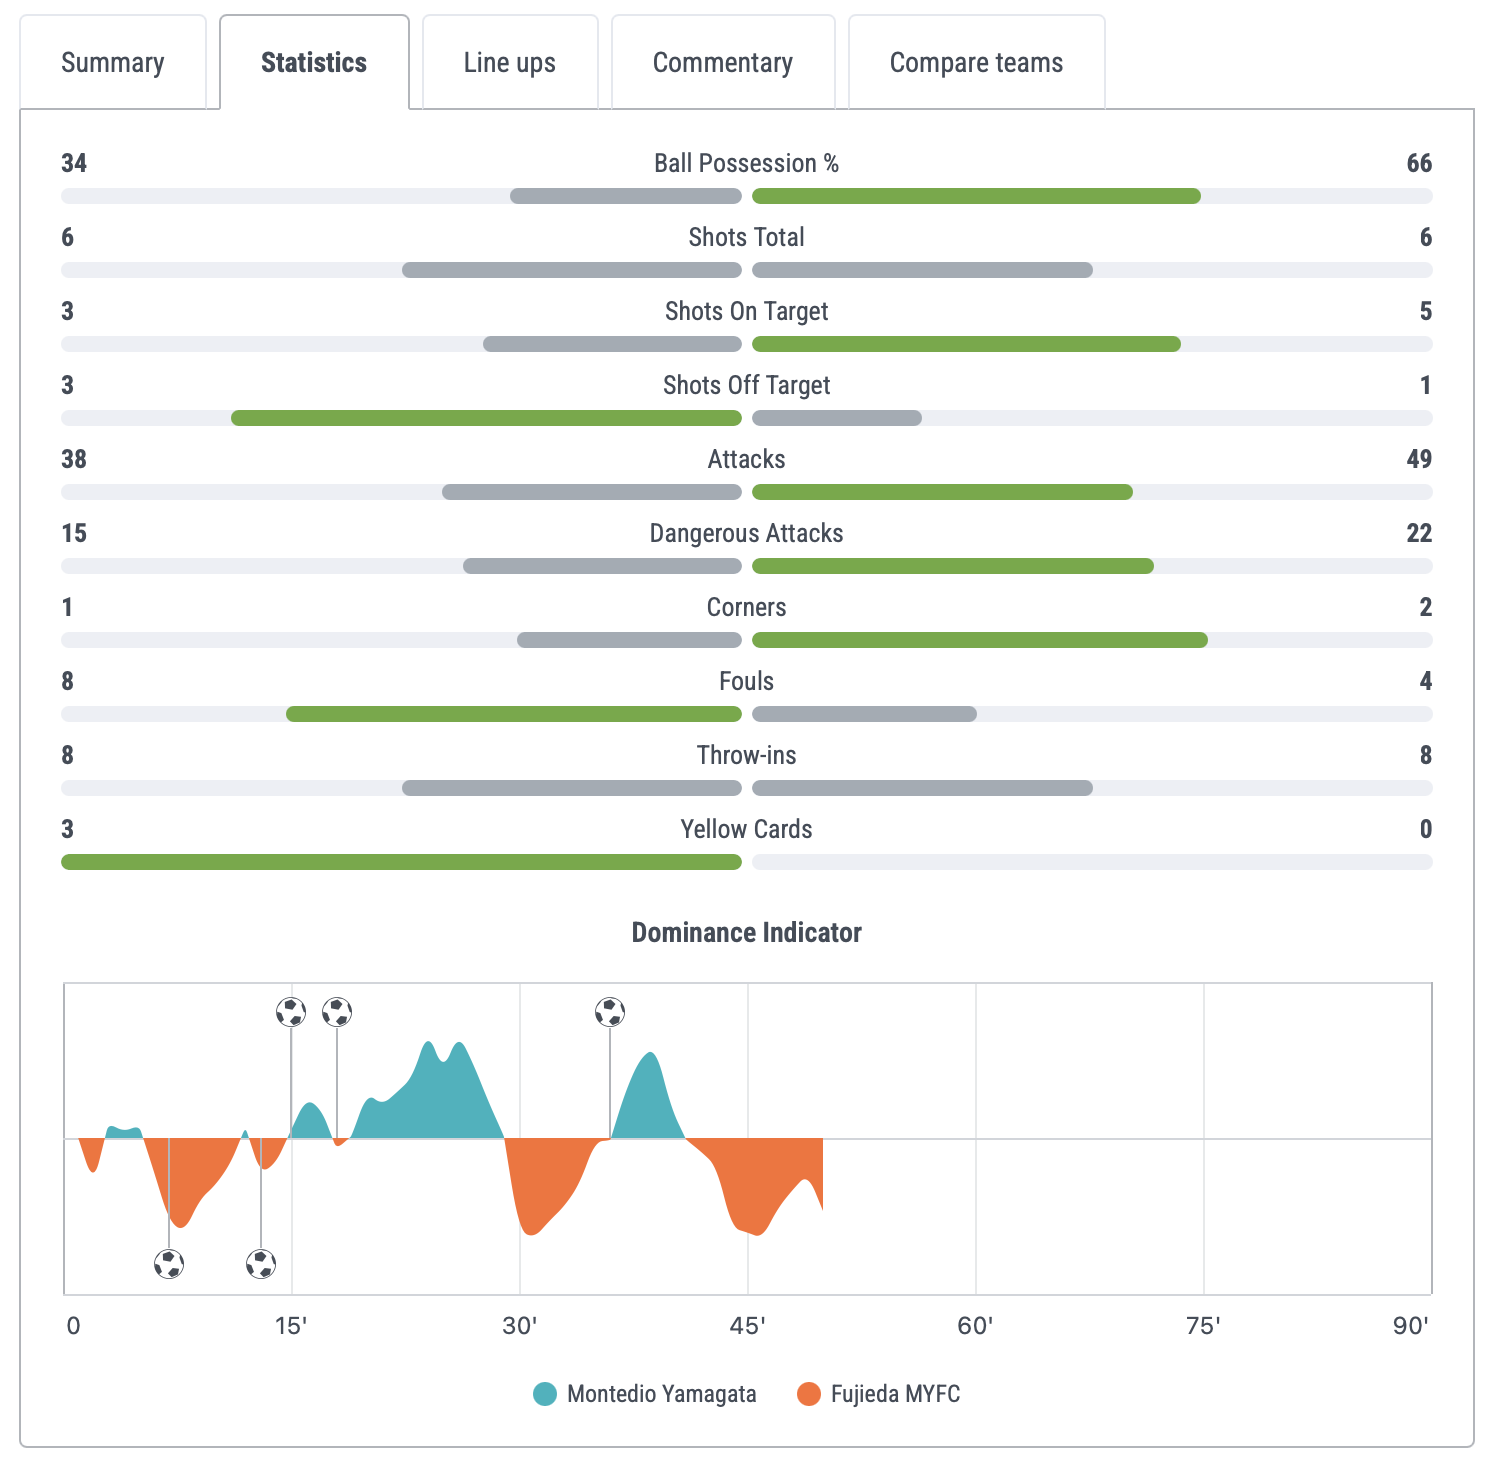Switch to the Line ups tab
Image resolution: width=1500 pixels, height=1460 pixels.
pyautogui.click(x=510, y=62)
